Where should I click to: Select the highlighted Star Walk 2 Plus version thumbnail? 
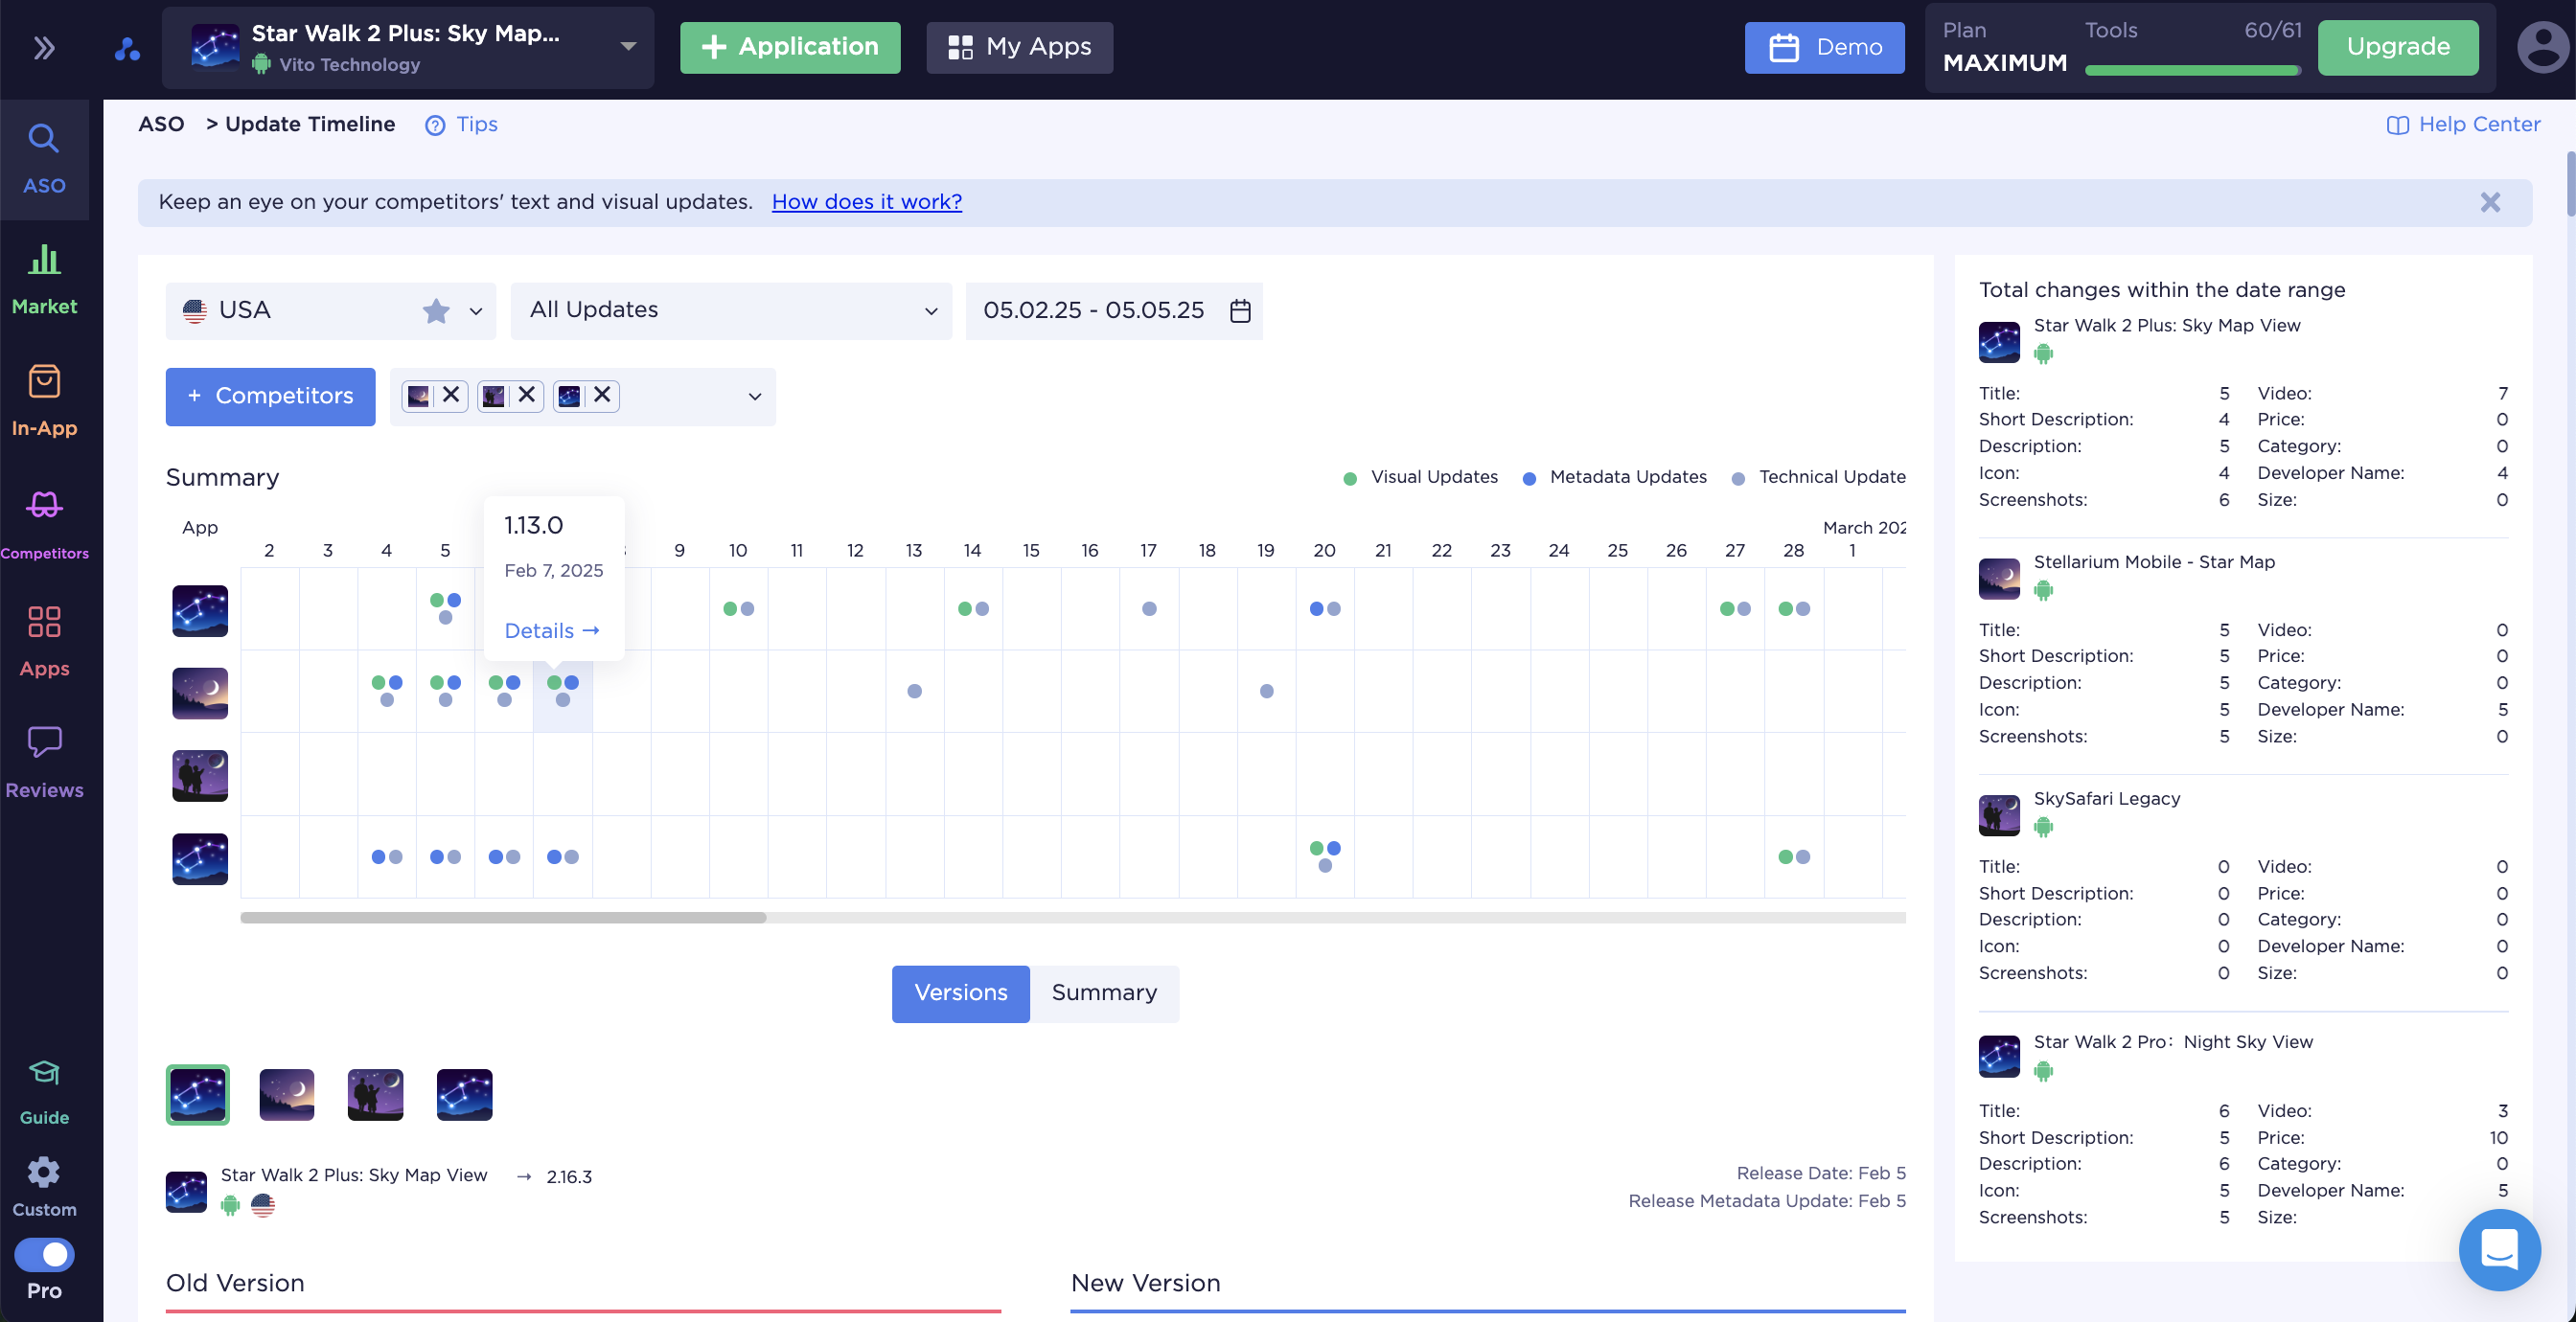[197, 1094]
